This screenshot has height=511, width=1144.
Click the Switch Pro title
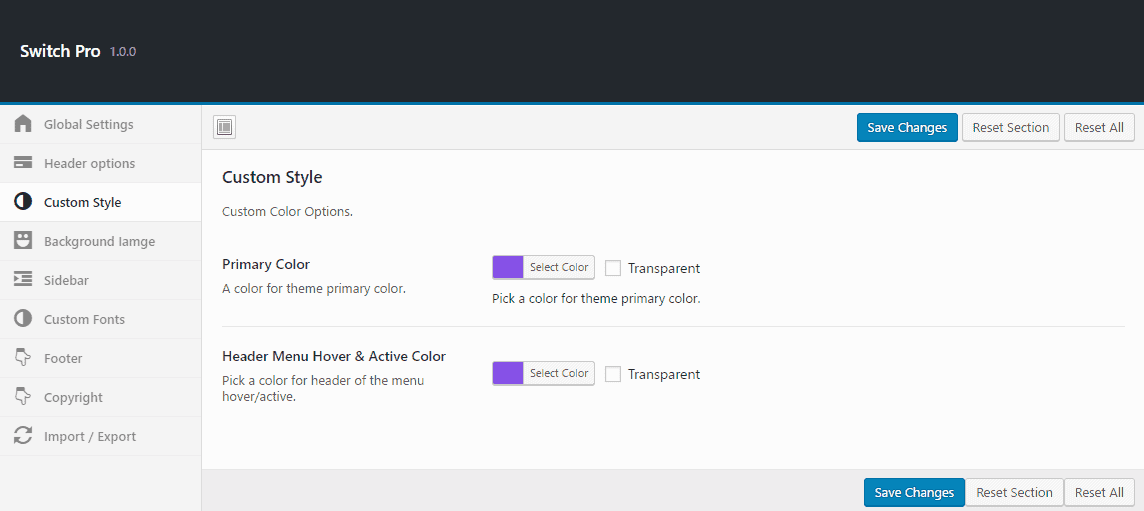[60, 51]
